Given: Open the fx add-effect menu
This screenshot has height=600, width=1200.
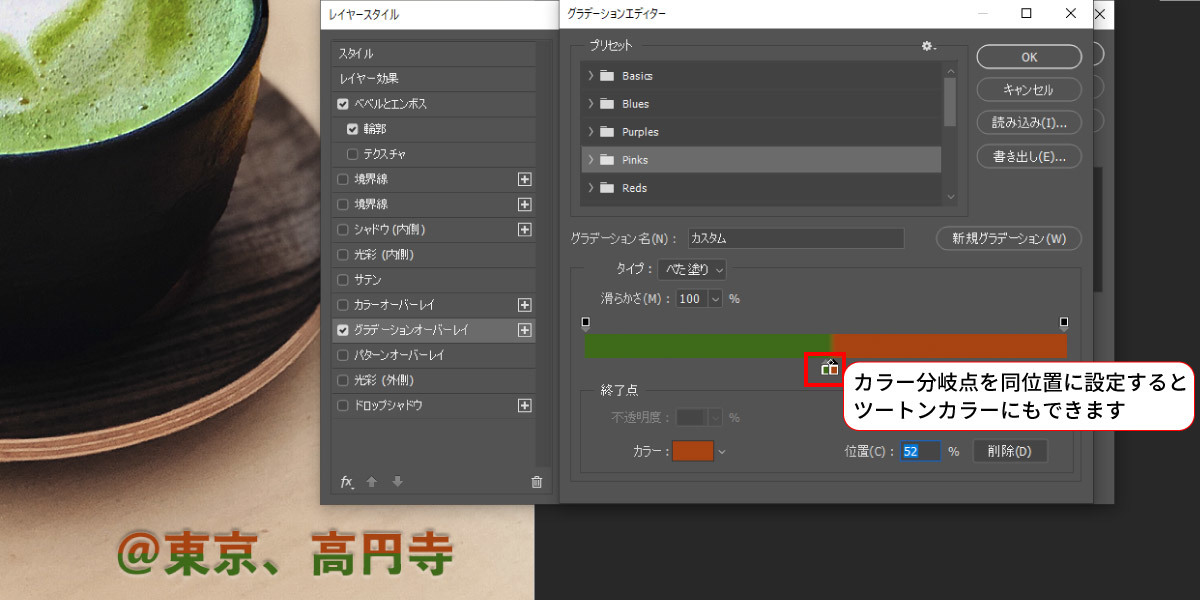Looking at the screenshot, I should point(347,482).
